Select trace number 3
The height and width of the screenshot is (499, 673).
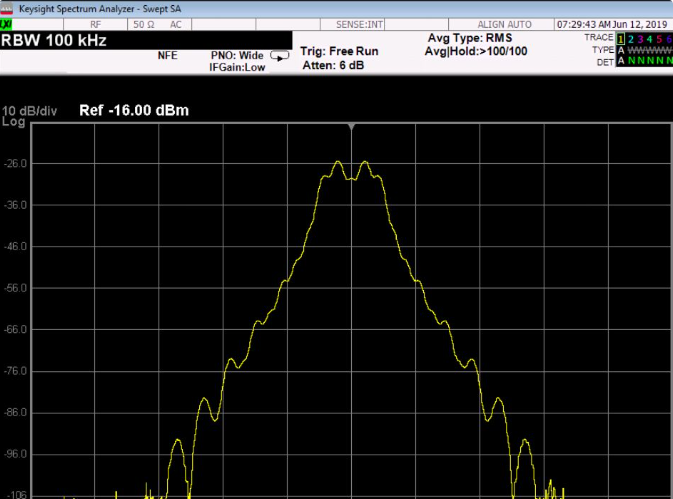click(640, 39)
